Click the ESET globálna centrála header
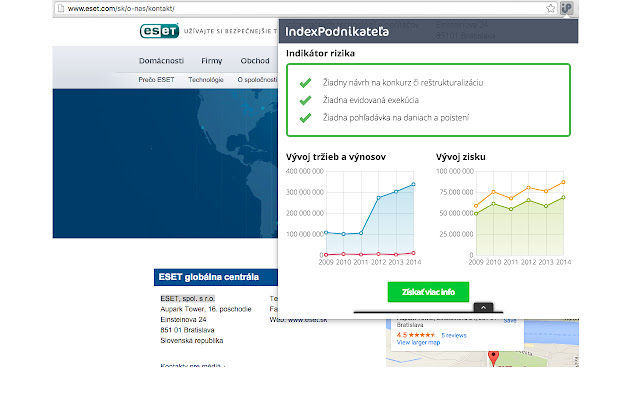640x400 pixels. click(216, 277)
